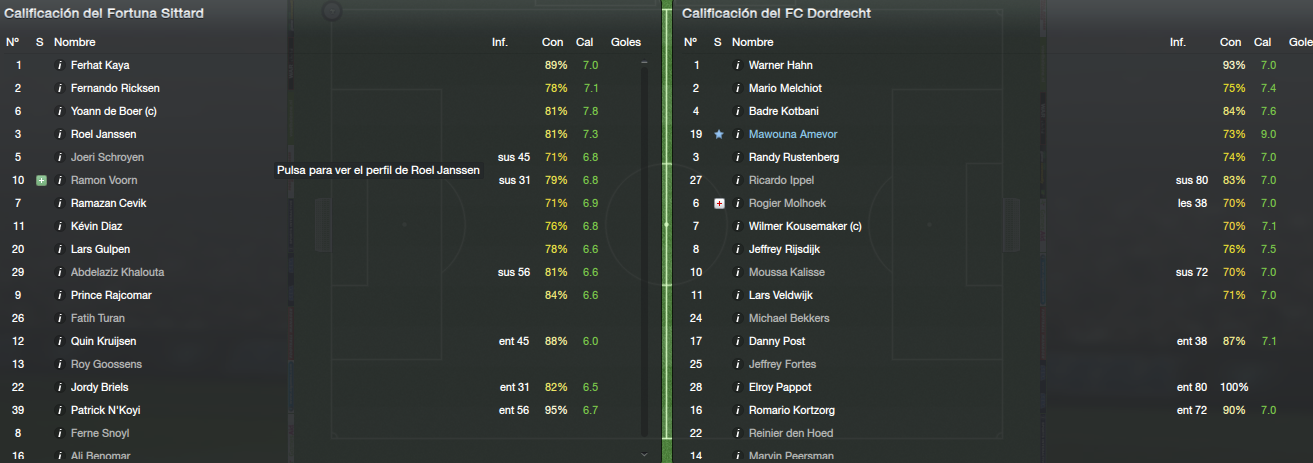1313x463 pixels.
Task: Click the green plus icon beside Ramon Voorn
Action: [41, 180]
